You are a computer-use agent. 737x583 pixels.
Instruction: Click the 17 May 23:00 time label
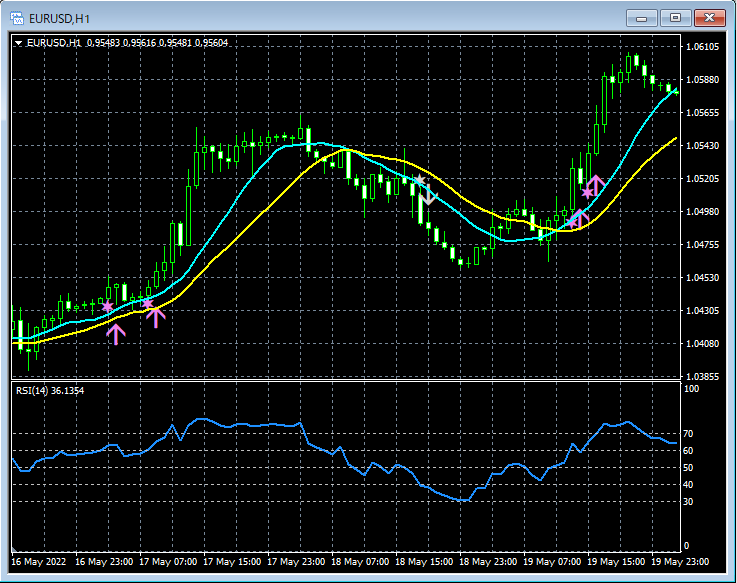[x=296, y=562]
